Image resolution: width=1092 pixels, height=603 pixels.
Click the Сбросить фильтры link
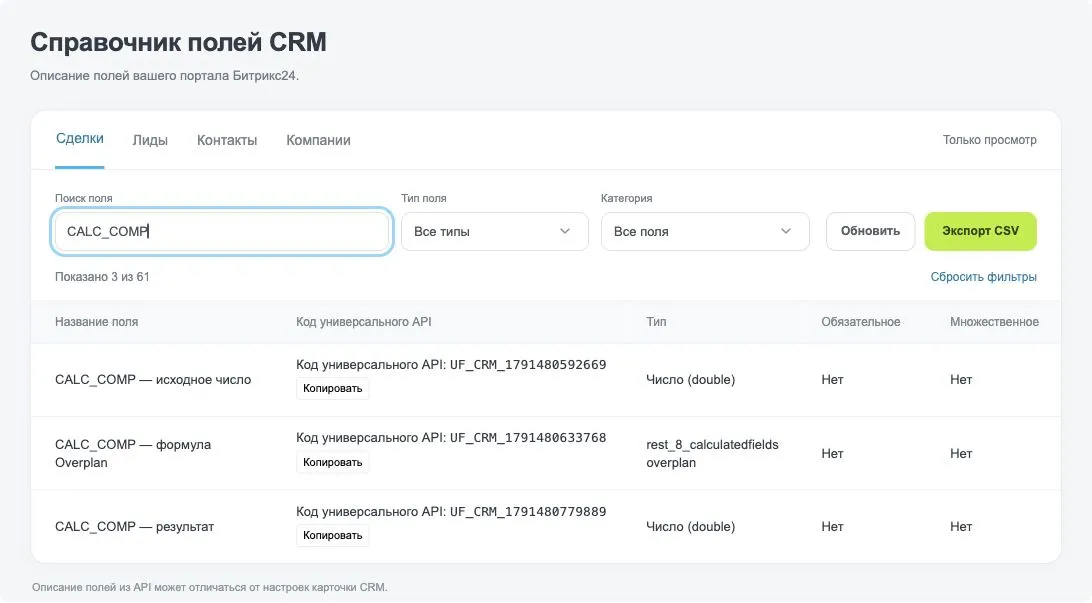point(983,276)
